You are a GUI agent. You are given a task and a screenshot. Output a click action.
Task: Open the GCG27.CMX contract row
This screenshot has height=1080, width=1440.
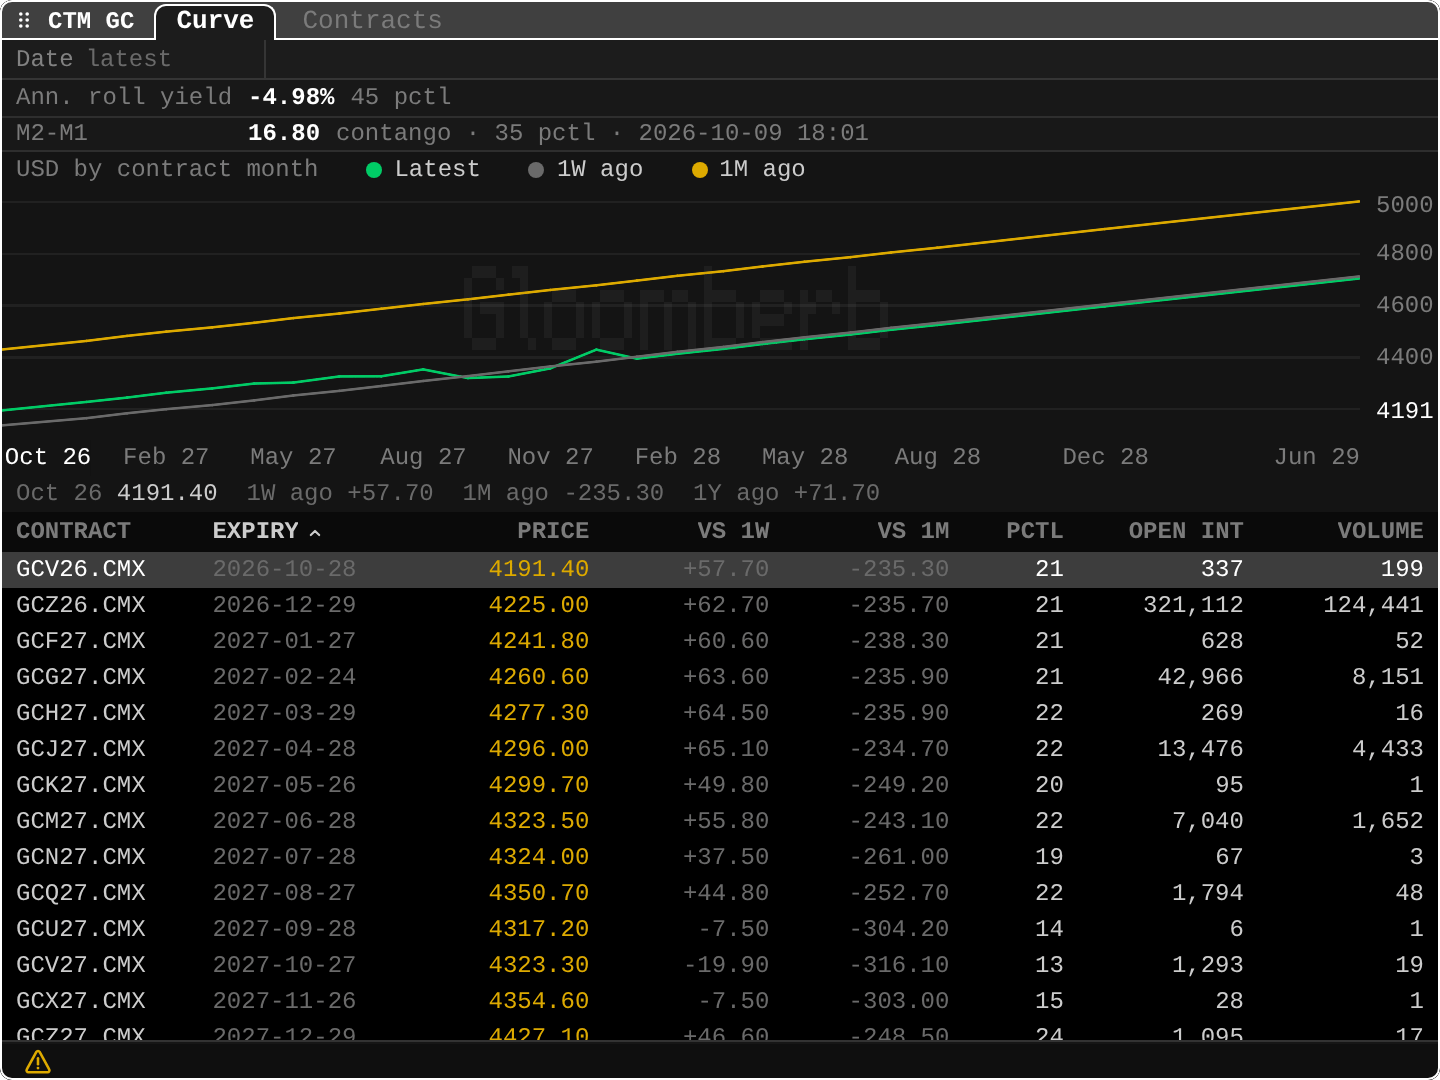click(720, 677)
